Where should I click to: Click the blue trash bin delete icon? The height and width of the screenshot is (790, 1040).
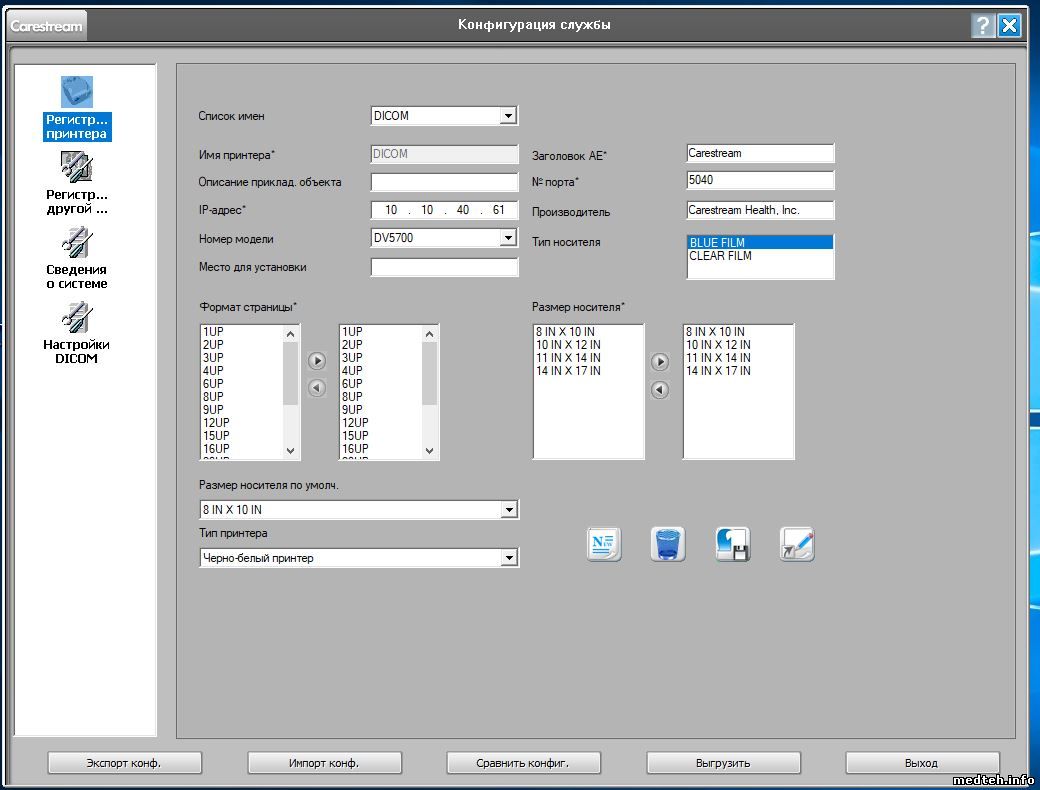point(667,544)
